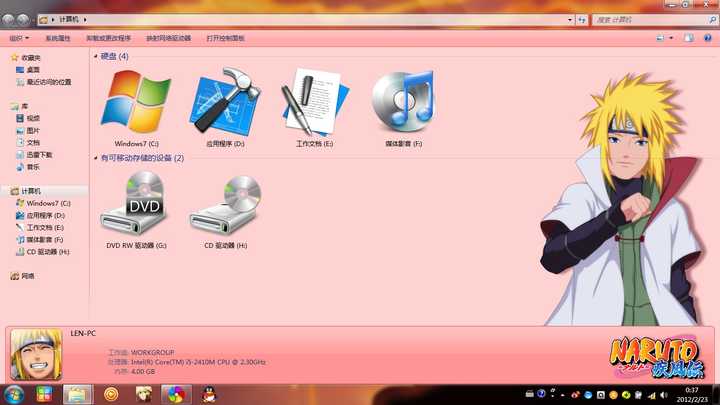This screenshot has height=405, width=720.
Task: Select 收藏夹 in the navigation pane
Action: point(31,58)
